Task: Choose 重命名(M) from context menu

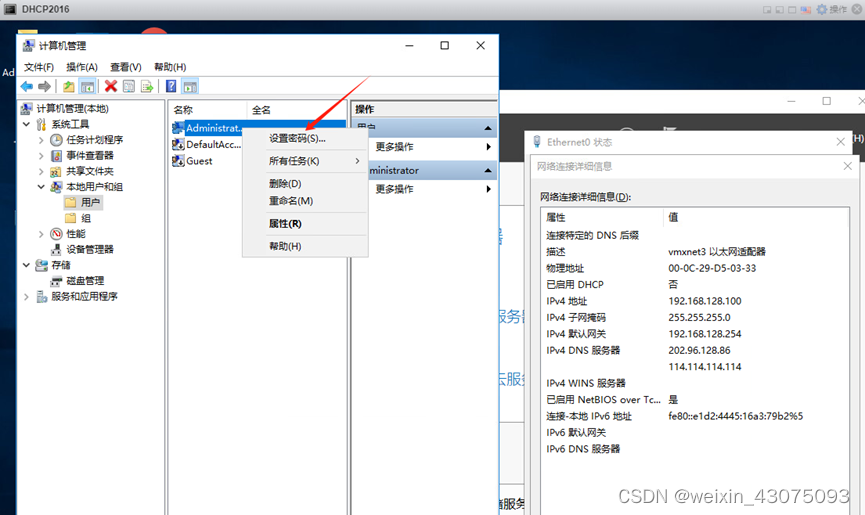Action: tap(305, 201)
